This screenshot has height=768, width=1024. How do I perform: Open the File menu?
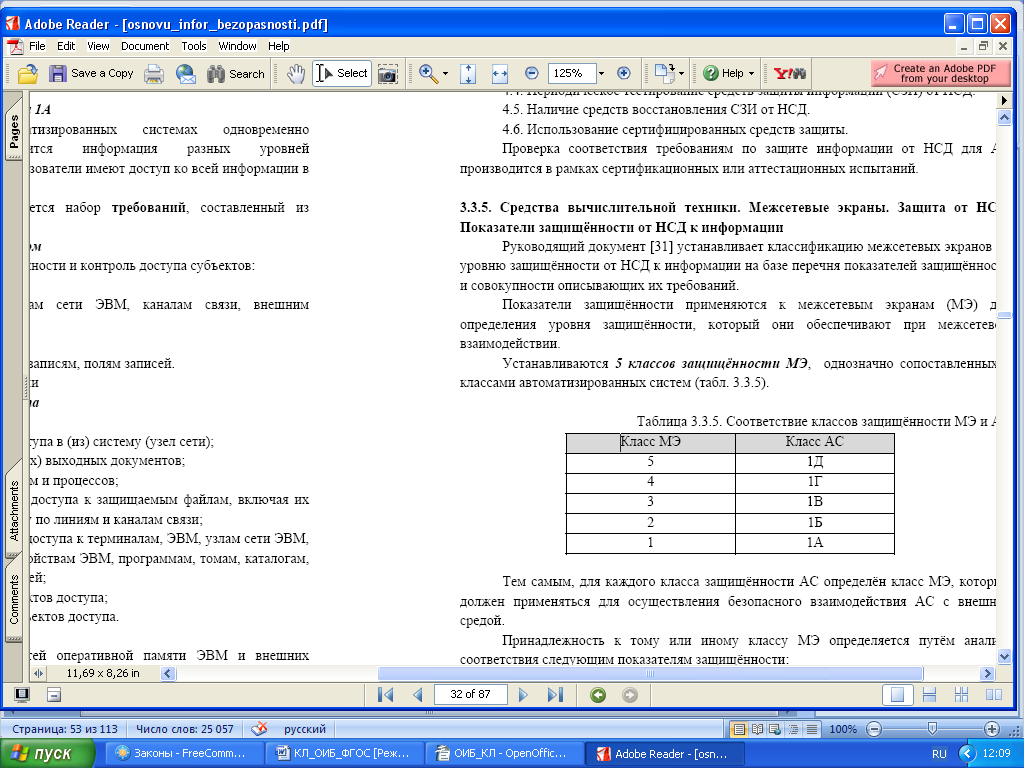(x=37, y=46)
